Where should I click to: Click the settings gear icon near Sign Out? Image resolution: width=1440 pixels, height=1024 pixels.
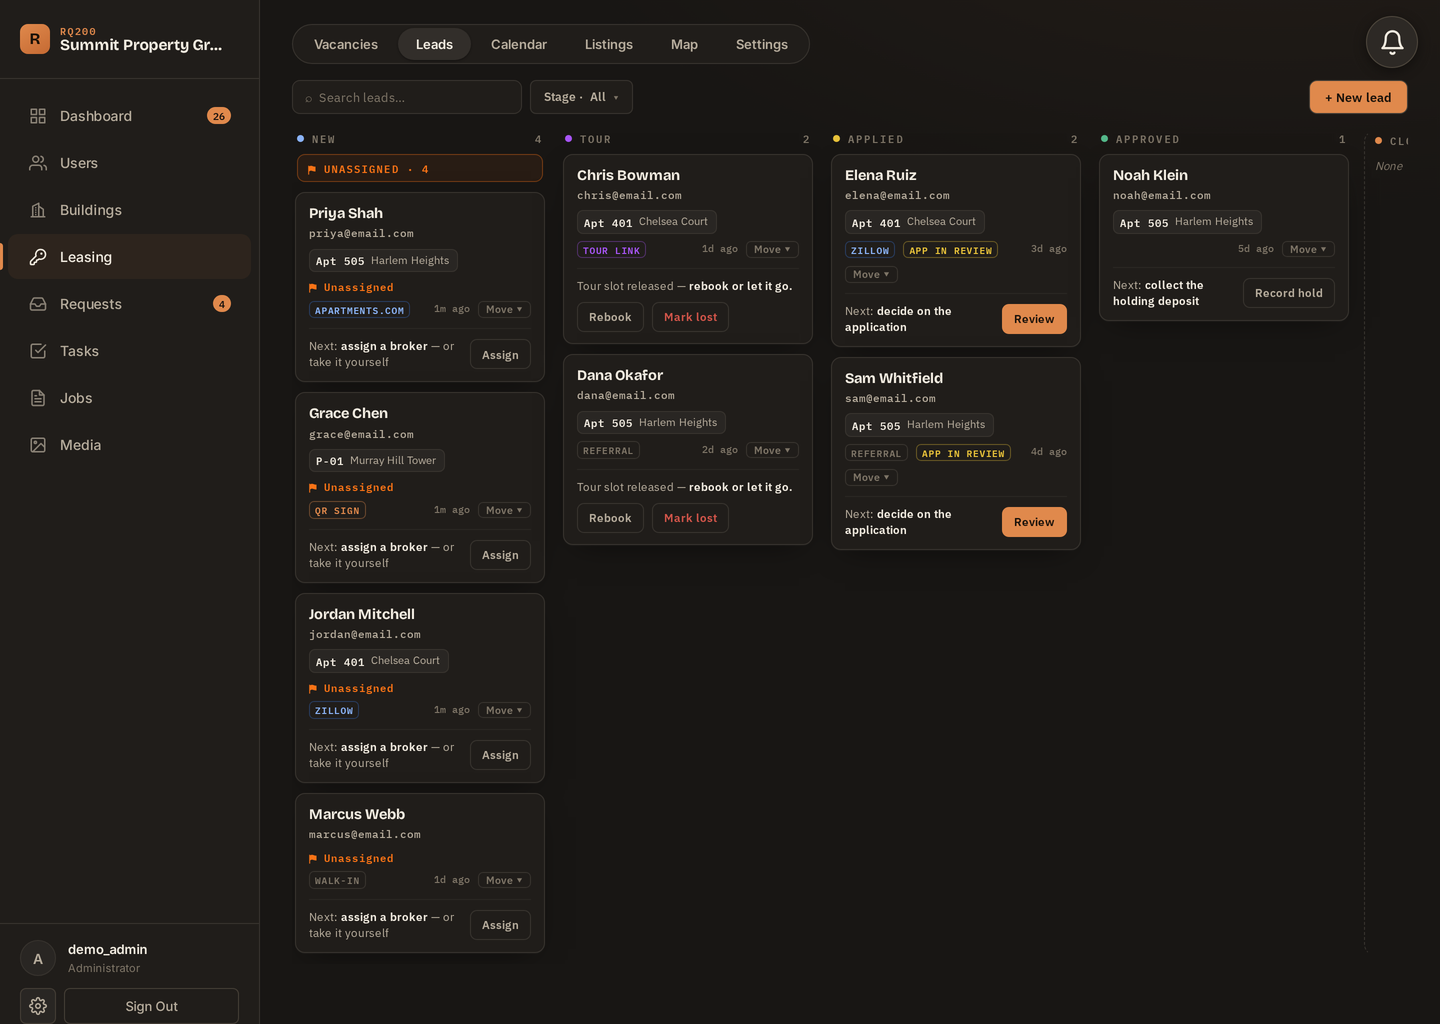coord(38,1006)
